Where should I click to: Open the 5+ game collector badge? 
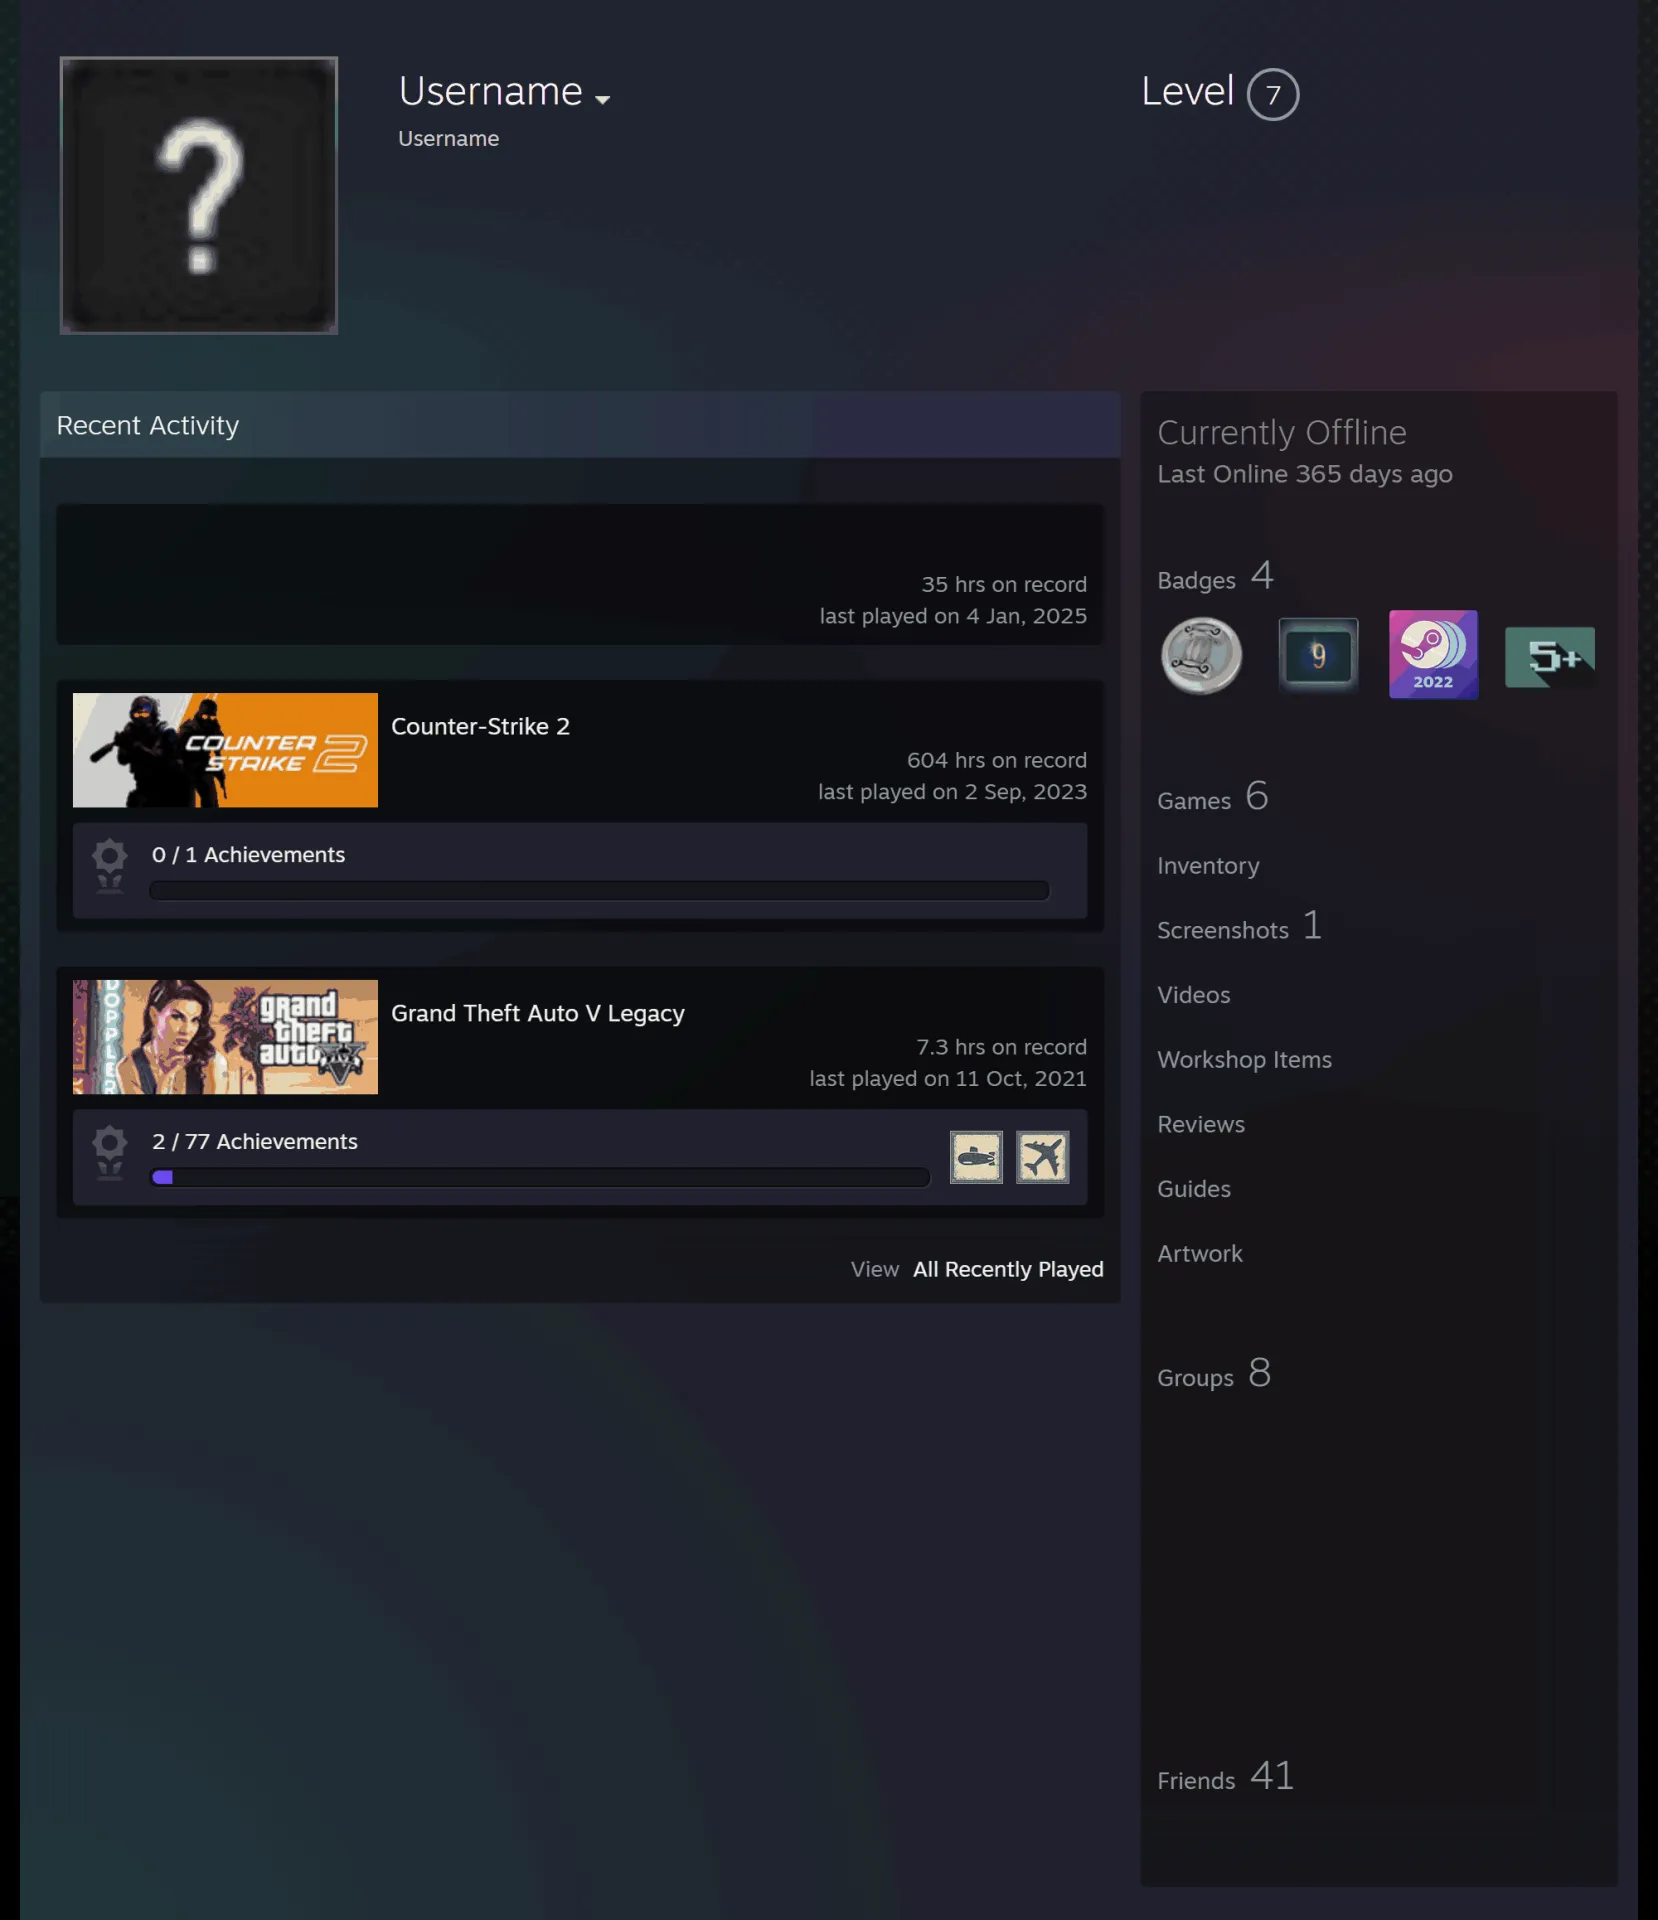[x=1549, y=656]
